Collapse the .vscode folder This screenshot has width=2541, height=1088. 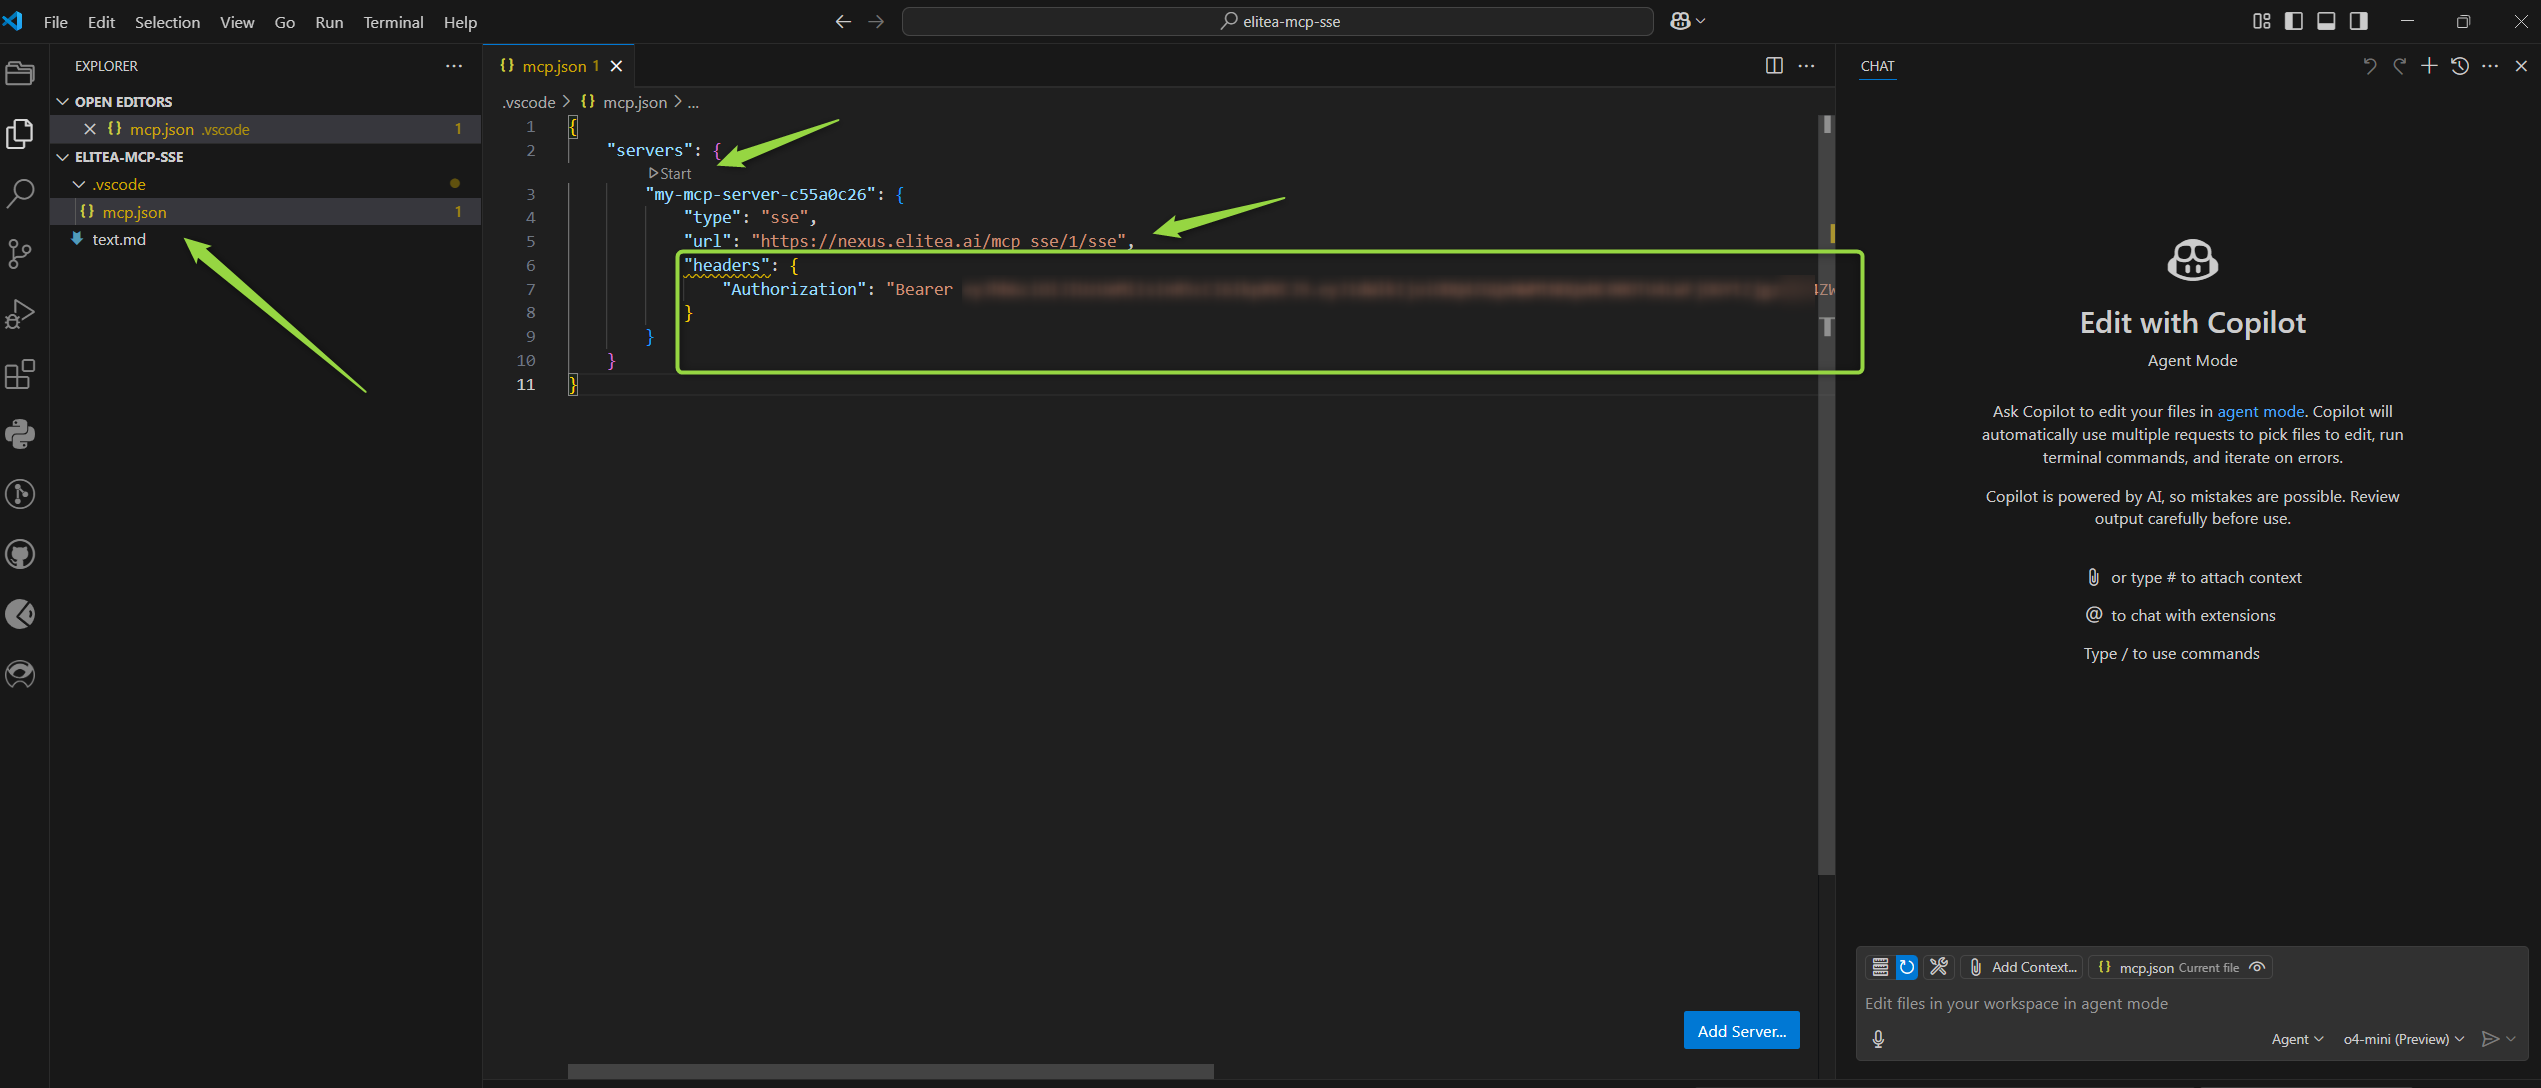[79, 184]
